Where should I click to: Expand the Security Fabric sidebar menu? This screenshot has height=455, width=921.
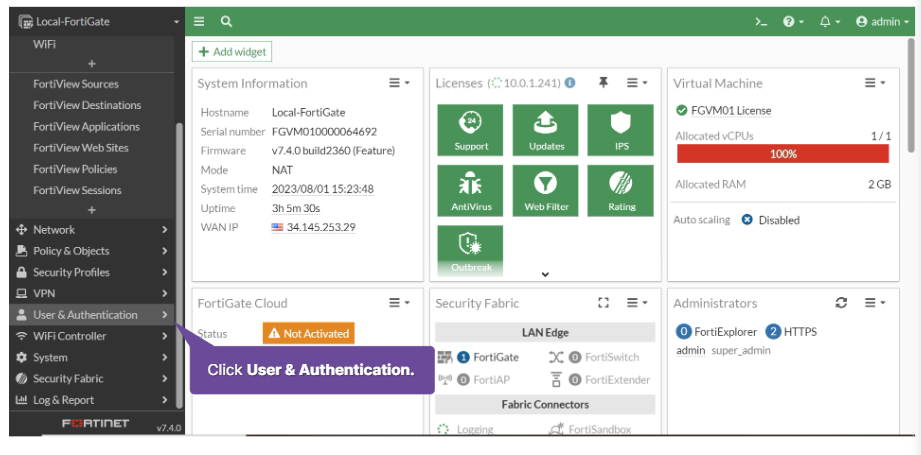point(92,379)
